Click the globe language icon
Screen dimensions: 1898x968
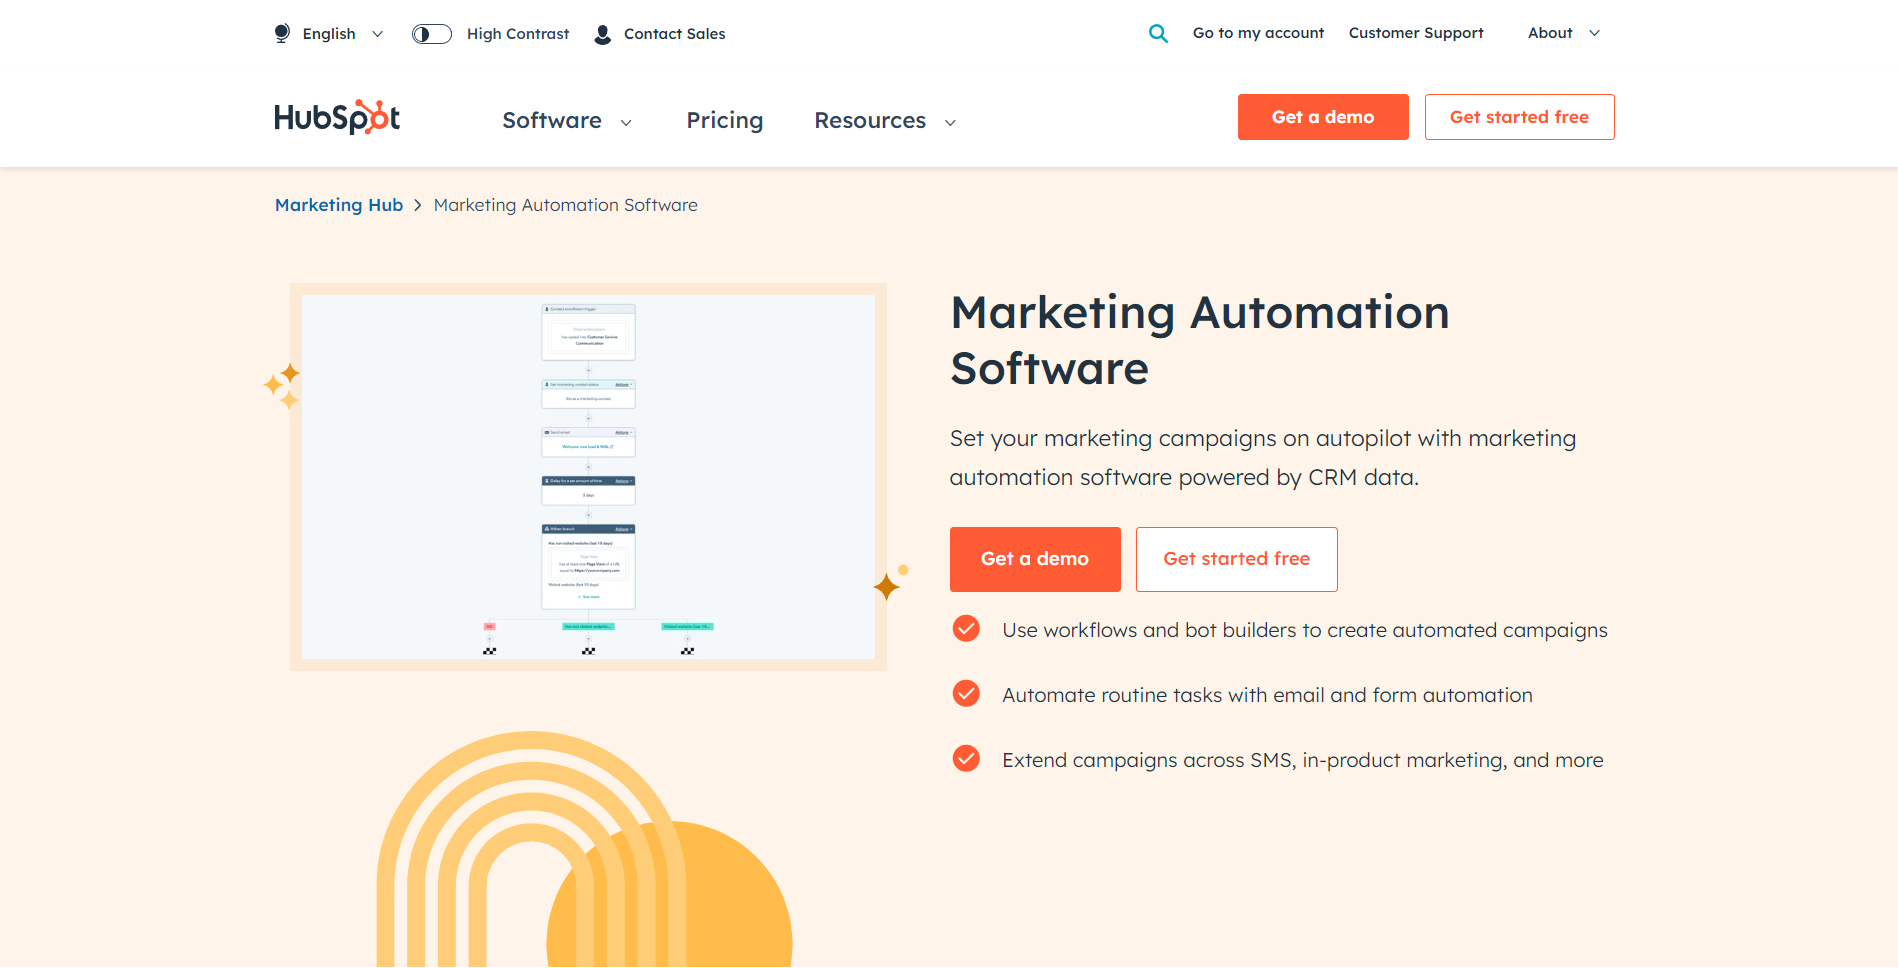[x=281, y=33]
